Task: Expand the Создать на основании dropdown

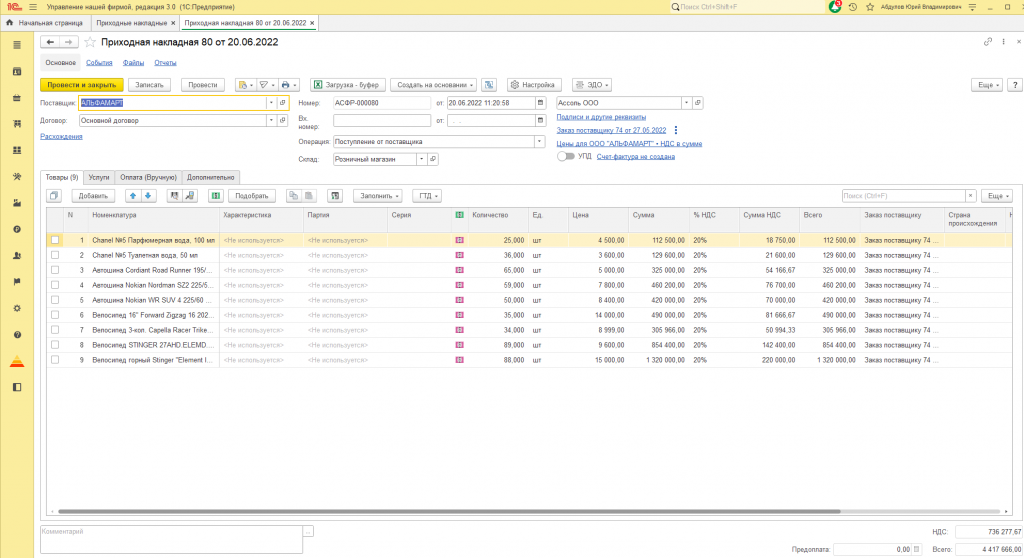Action: [432, 85]
